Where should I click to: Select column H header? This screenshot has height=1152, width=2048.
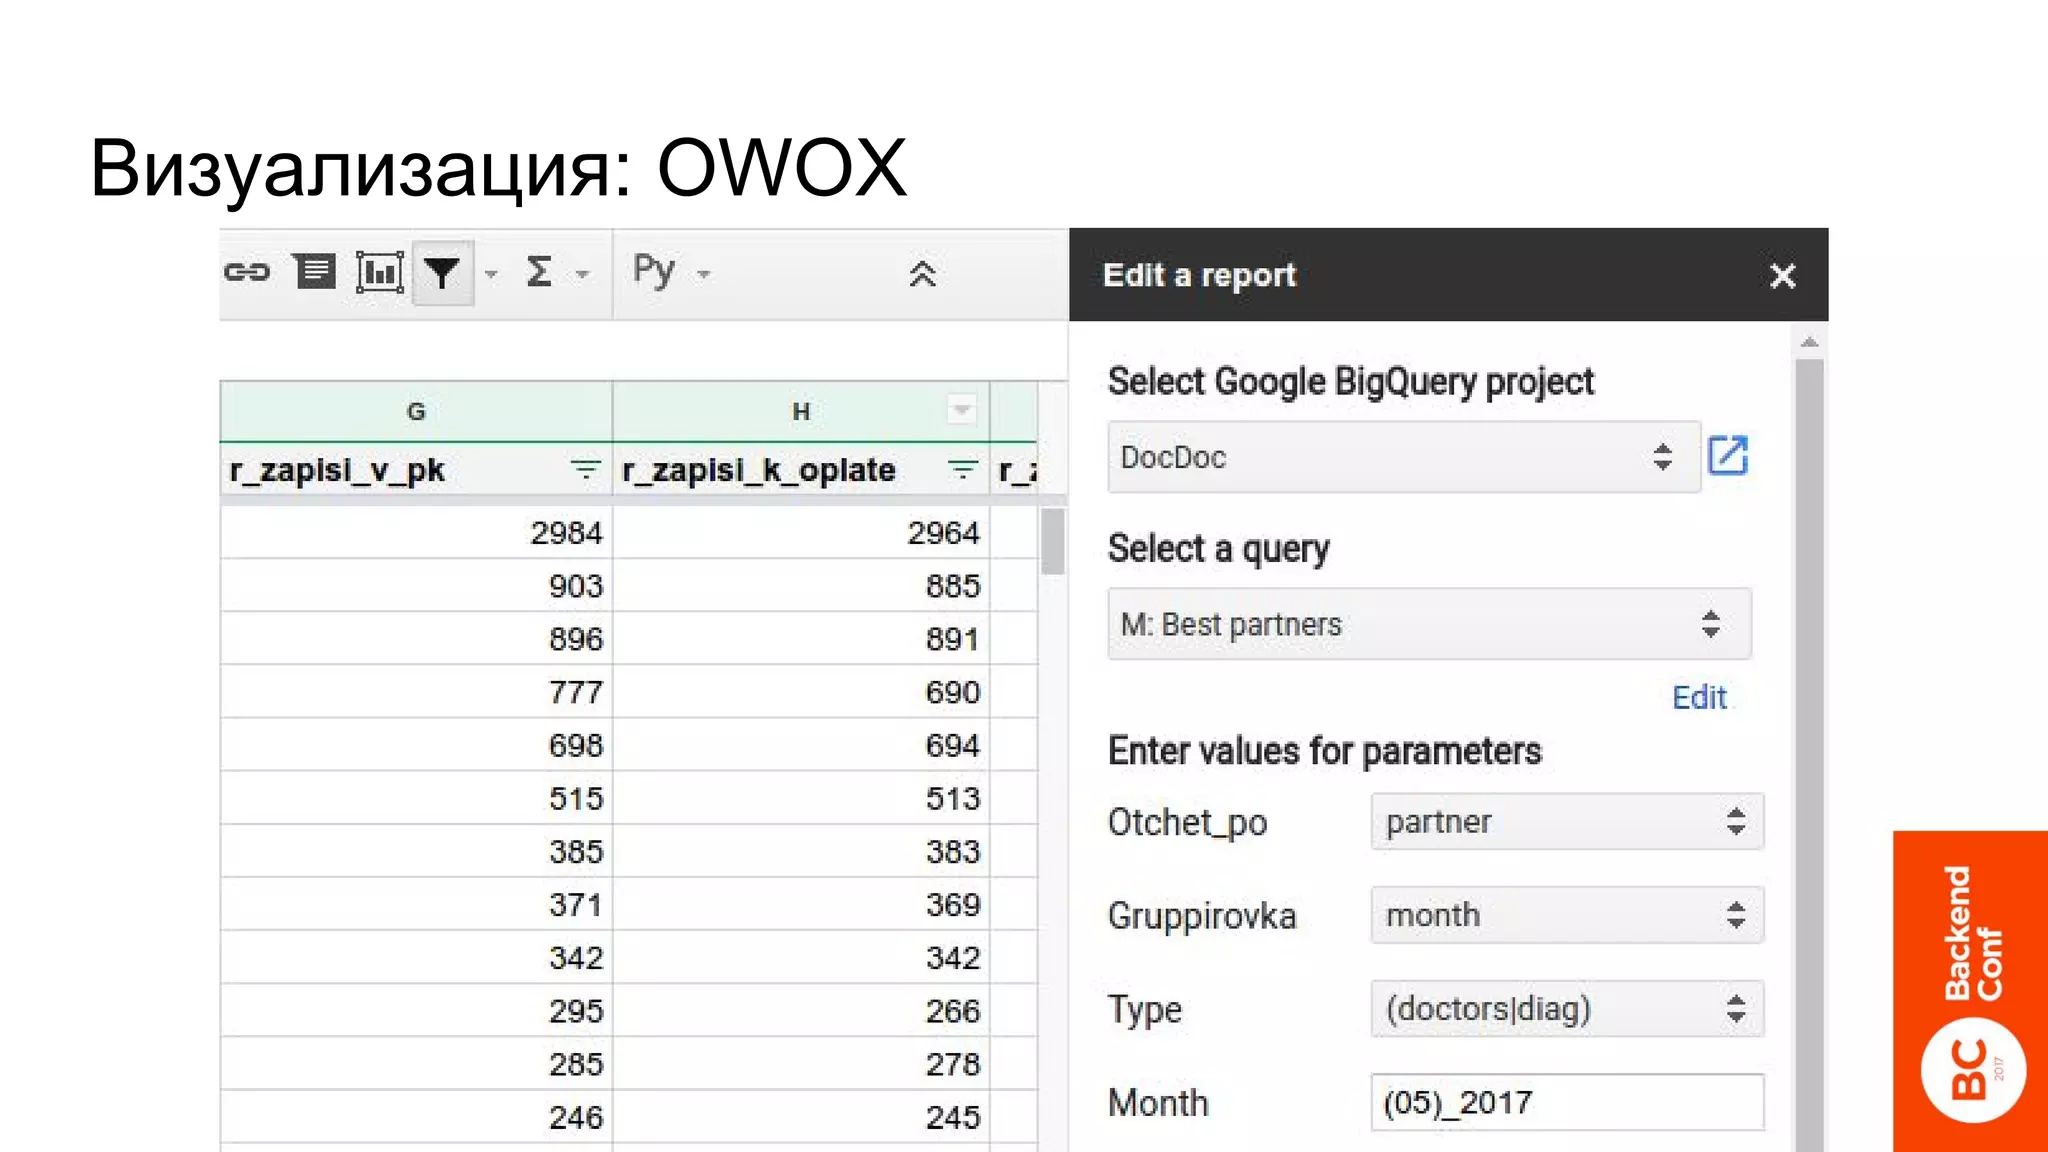(801, 411)
